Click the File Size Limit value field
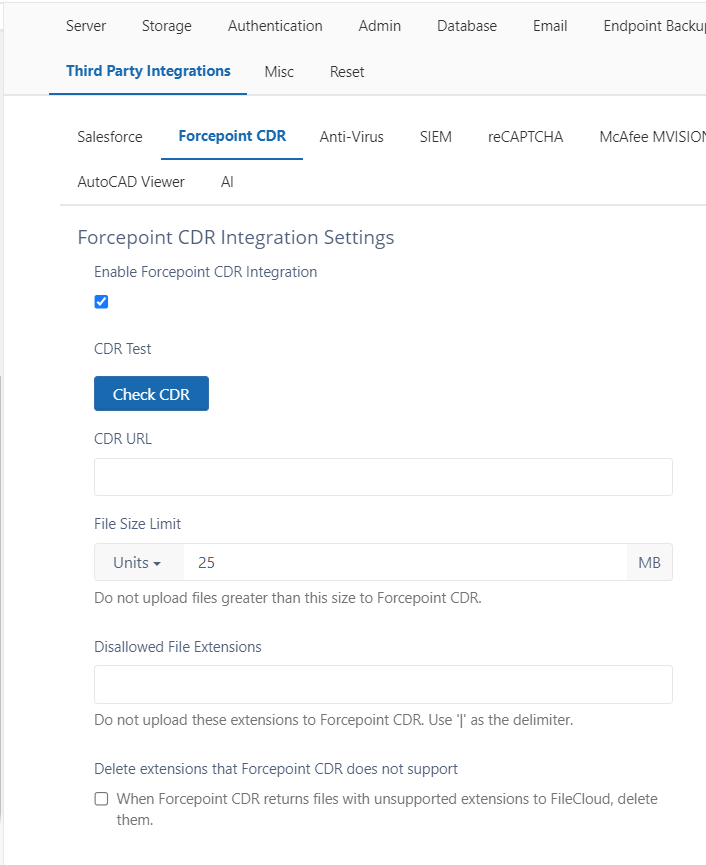The height and width of the screenshot is (865, 706). (x=405, y=562)
